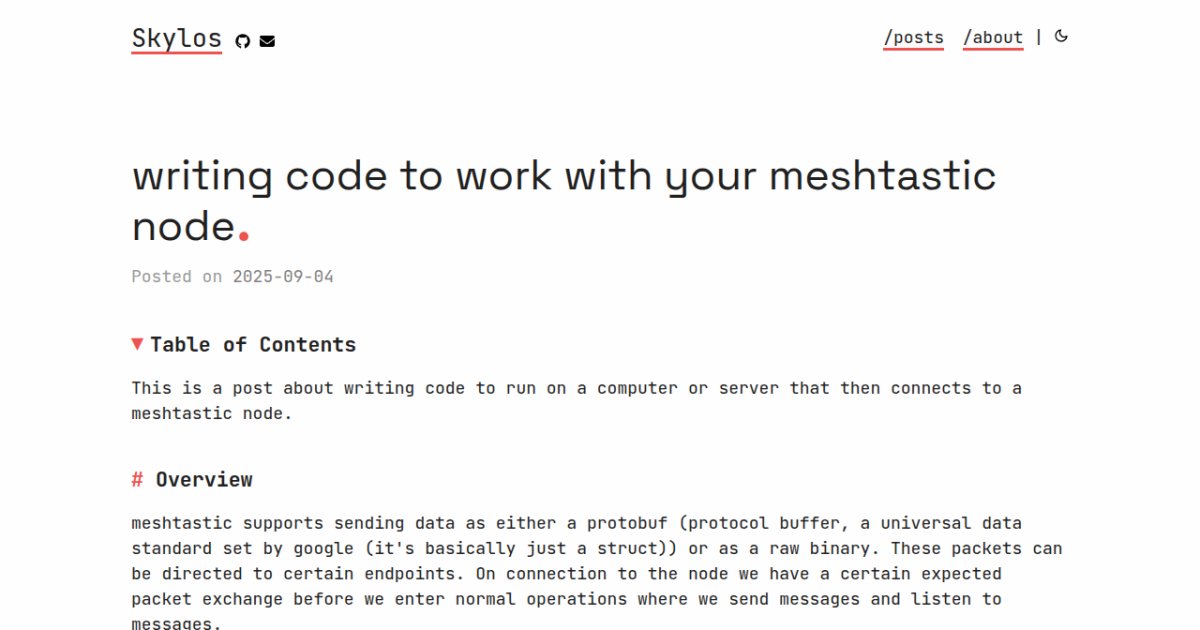
Task: Click the red dot ending the title
Action: pyautogui.click(x=244, y=236)
